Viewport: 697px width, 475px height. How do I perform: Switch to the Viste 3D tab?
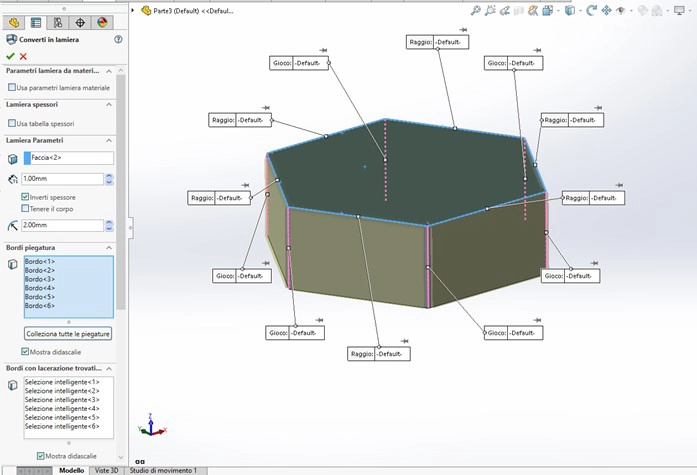[107, 470]
